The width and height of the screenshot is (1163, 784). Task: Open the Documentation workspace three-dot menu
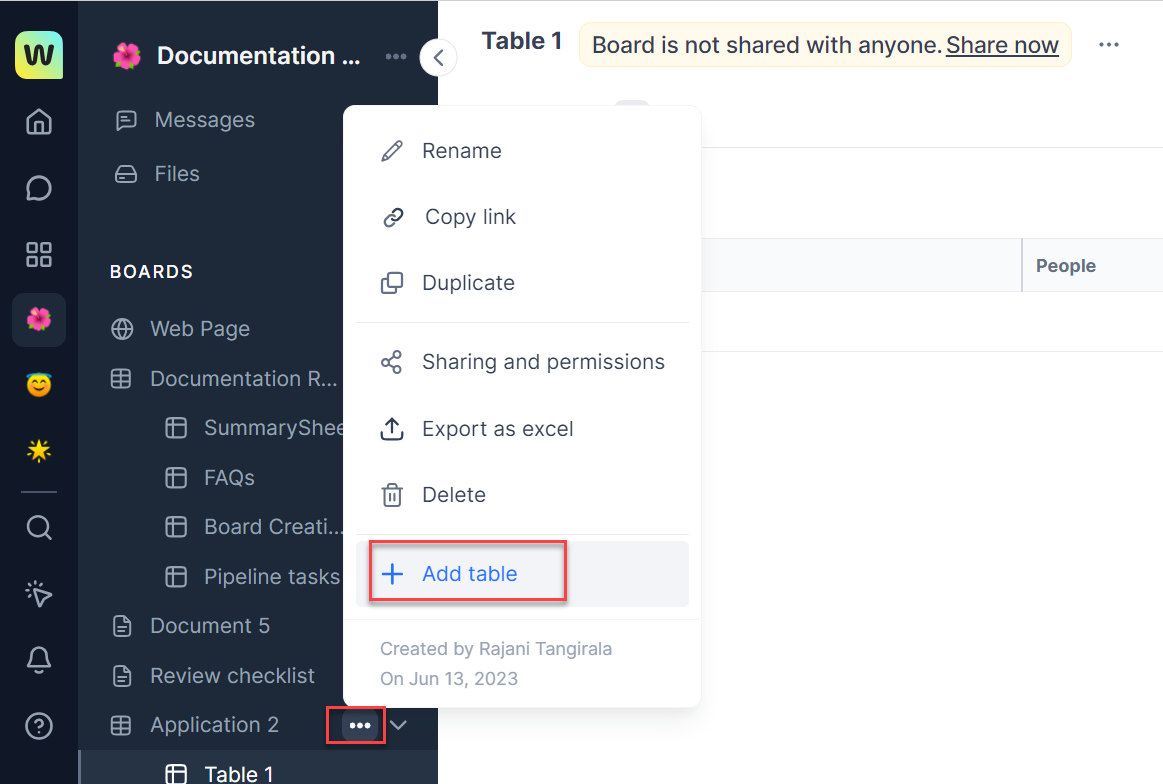click(396, 57)
